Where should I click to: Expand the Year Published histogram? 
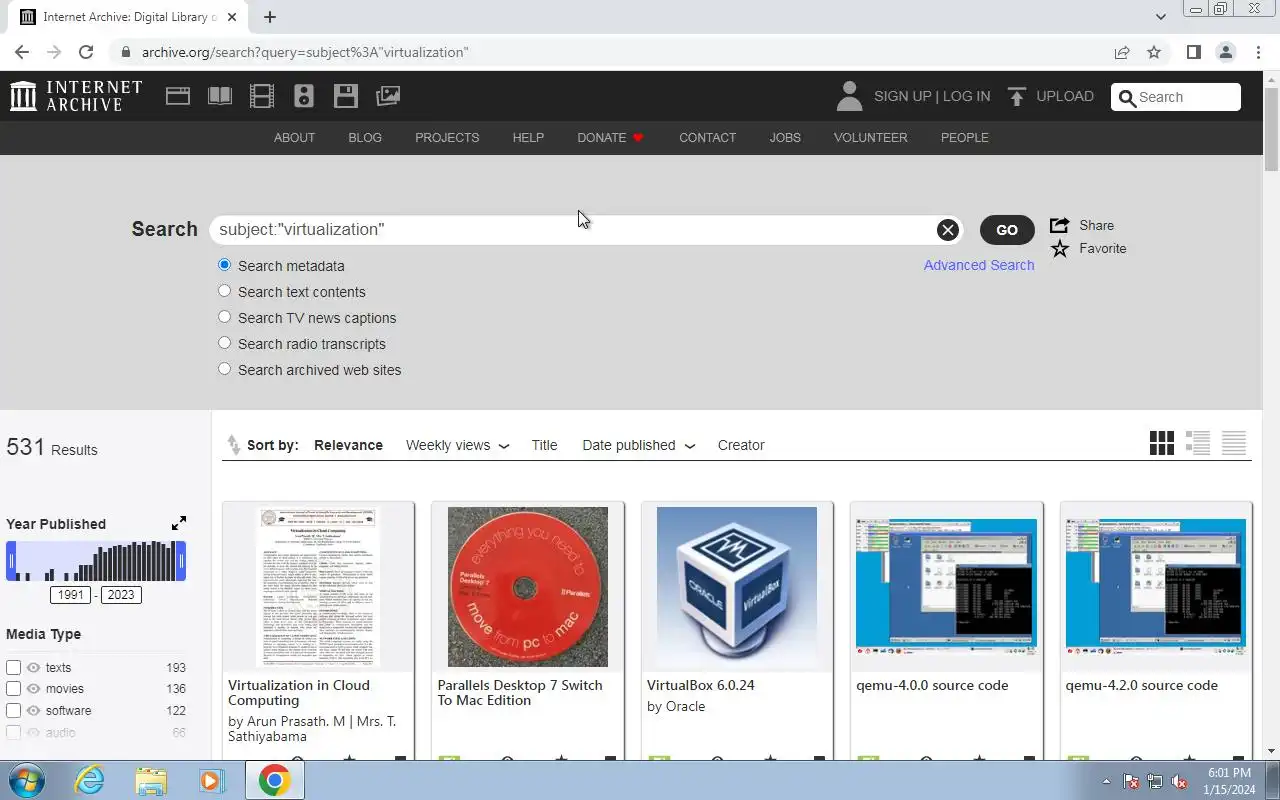pyautogui.click(x=178, y=523)
